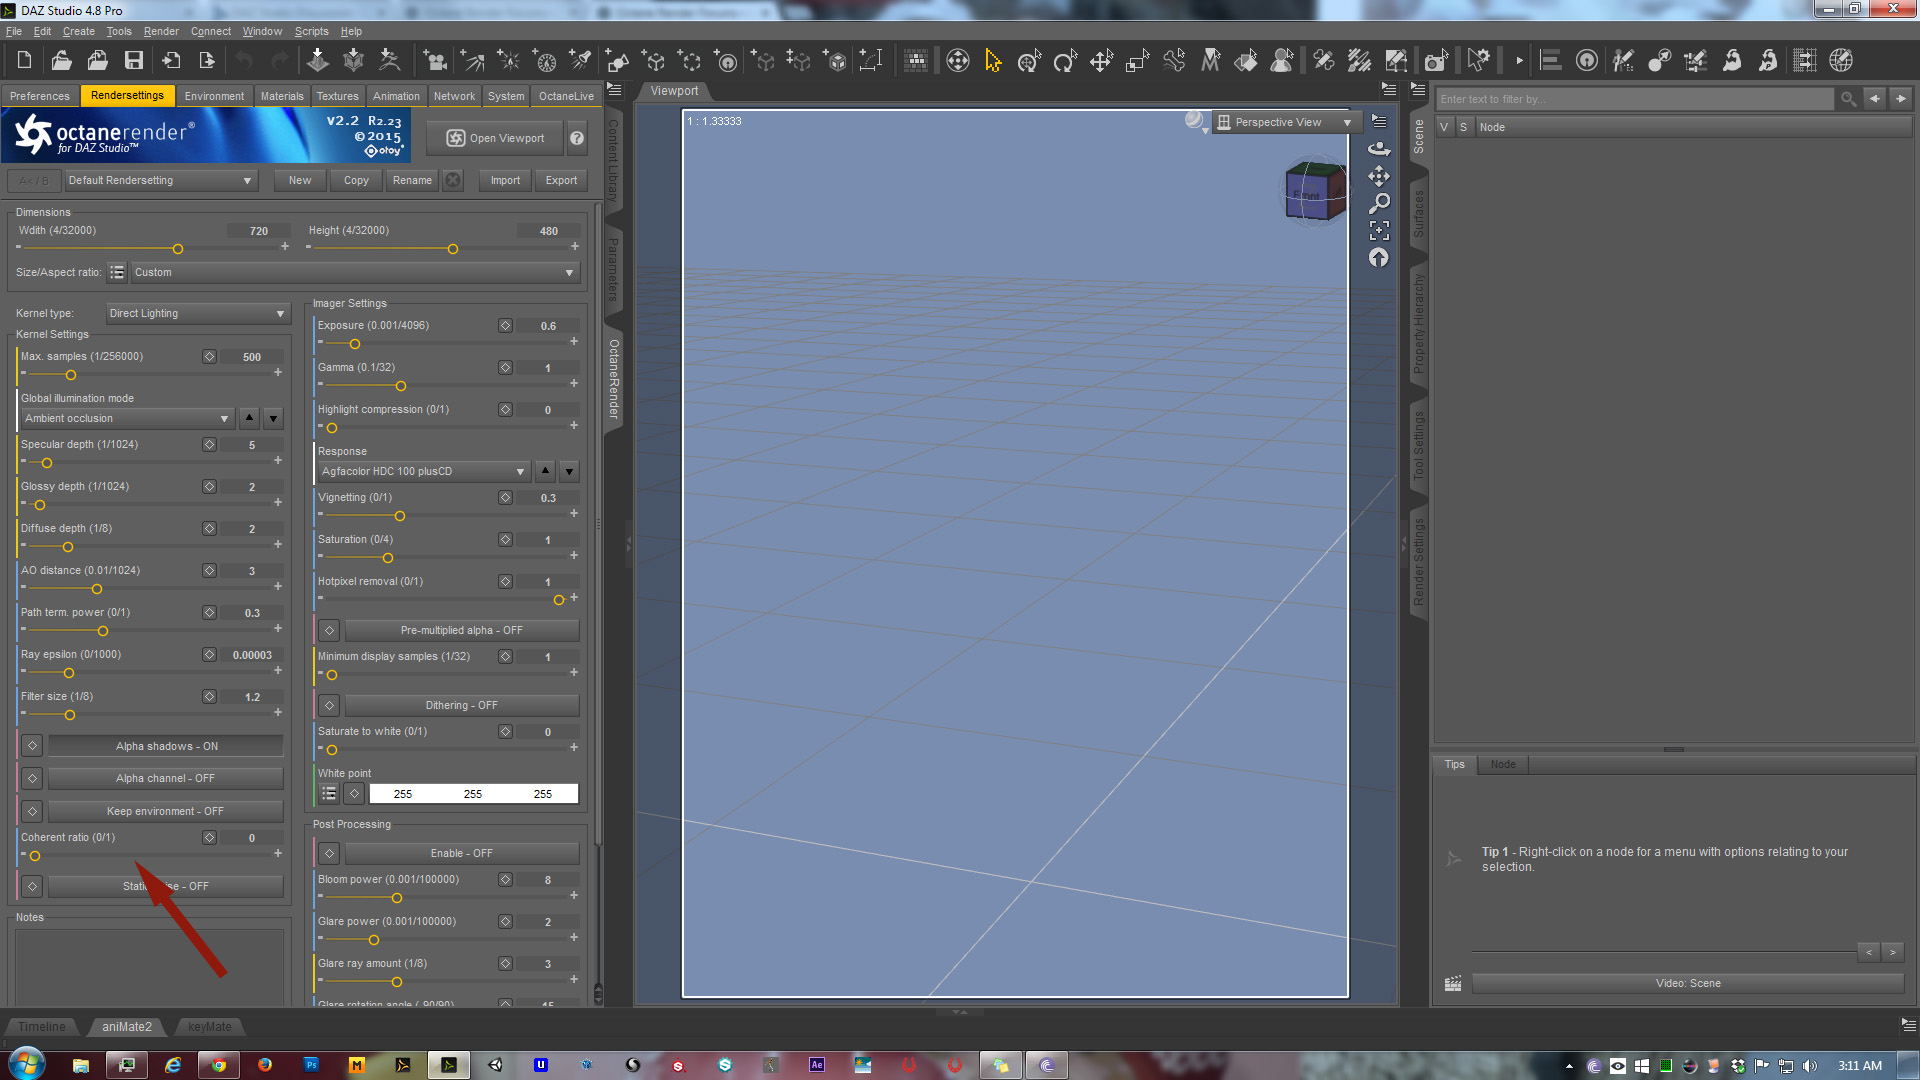Open the Render menu
Image resolution: width=1920 pixels, height=1080 pixels.
pyautogui.click(x=161, y=31)
